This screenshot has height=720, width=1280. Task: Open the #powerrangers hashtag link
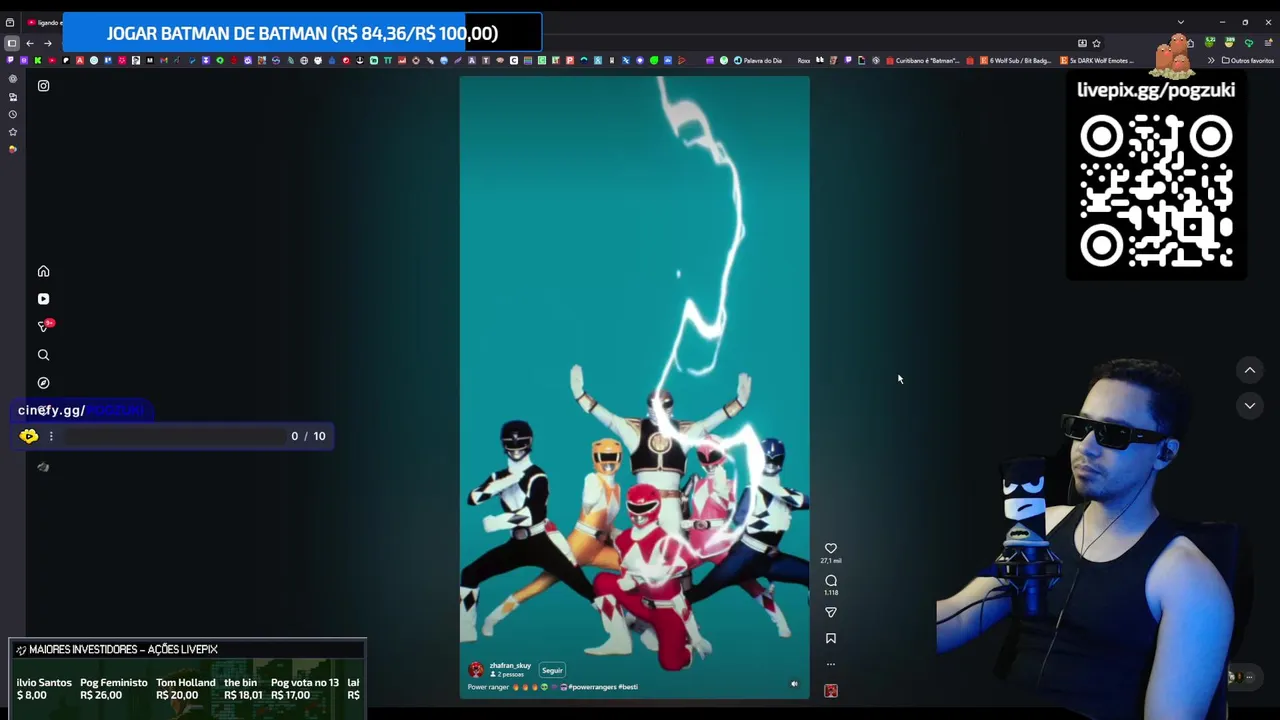[592, 687]
